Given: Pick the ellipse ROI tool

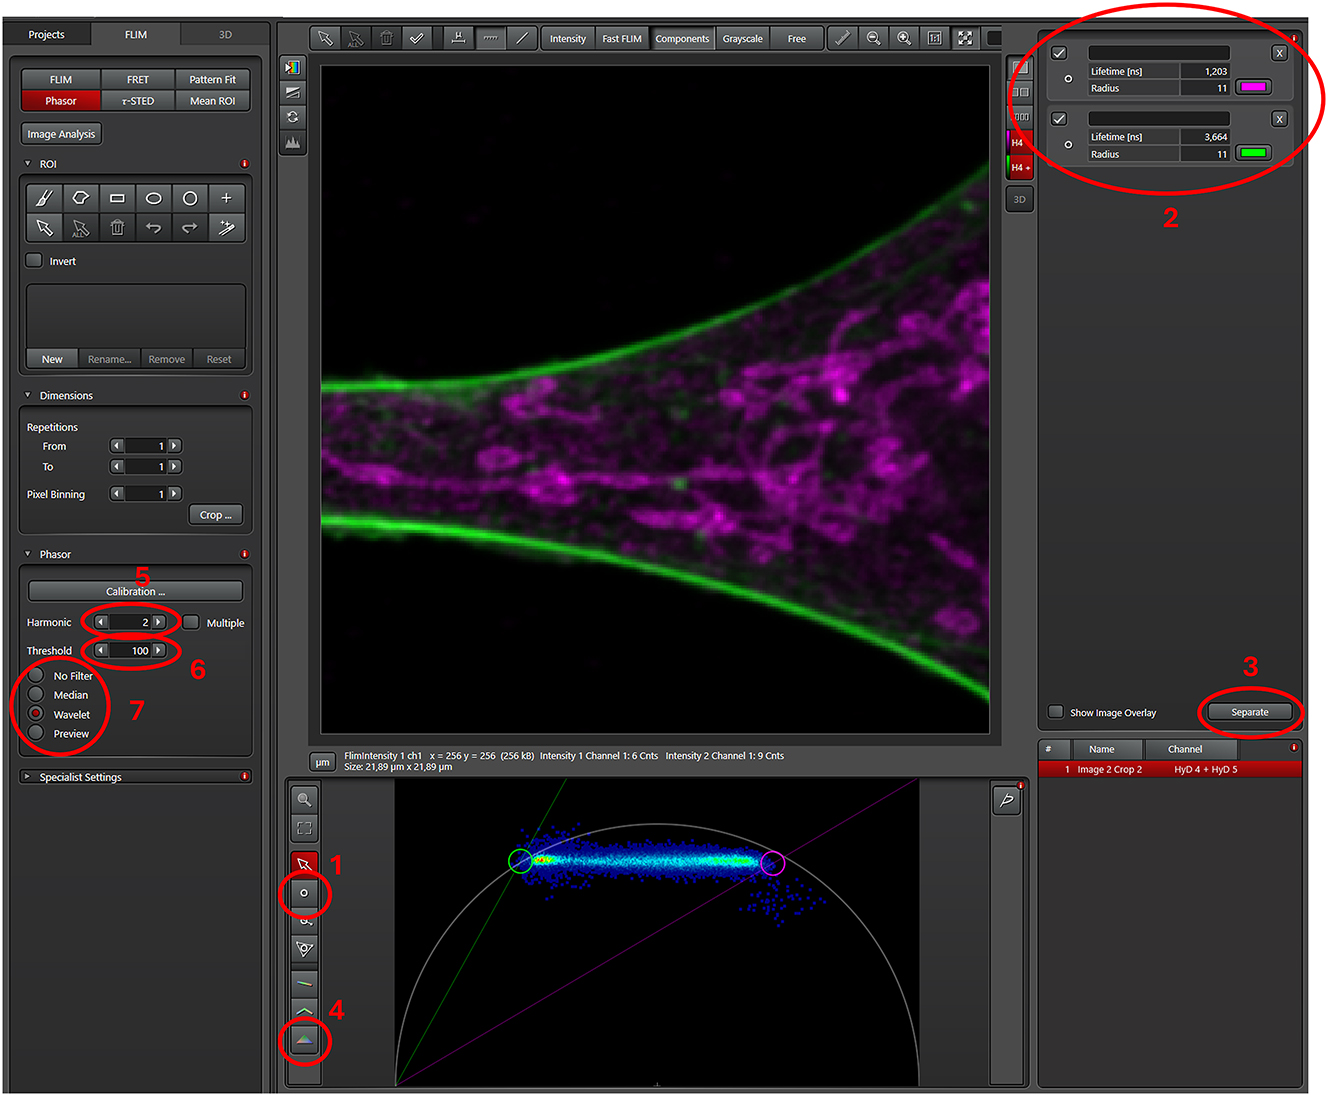Looking at the screenshot, I should click(153, 198).
